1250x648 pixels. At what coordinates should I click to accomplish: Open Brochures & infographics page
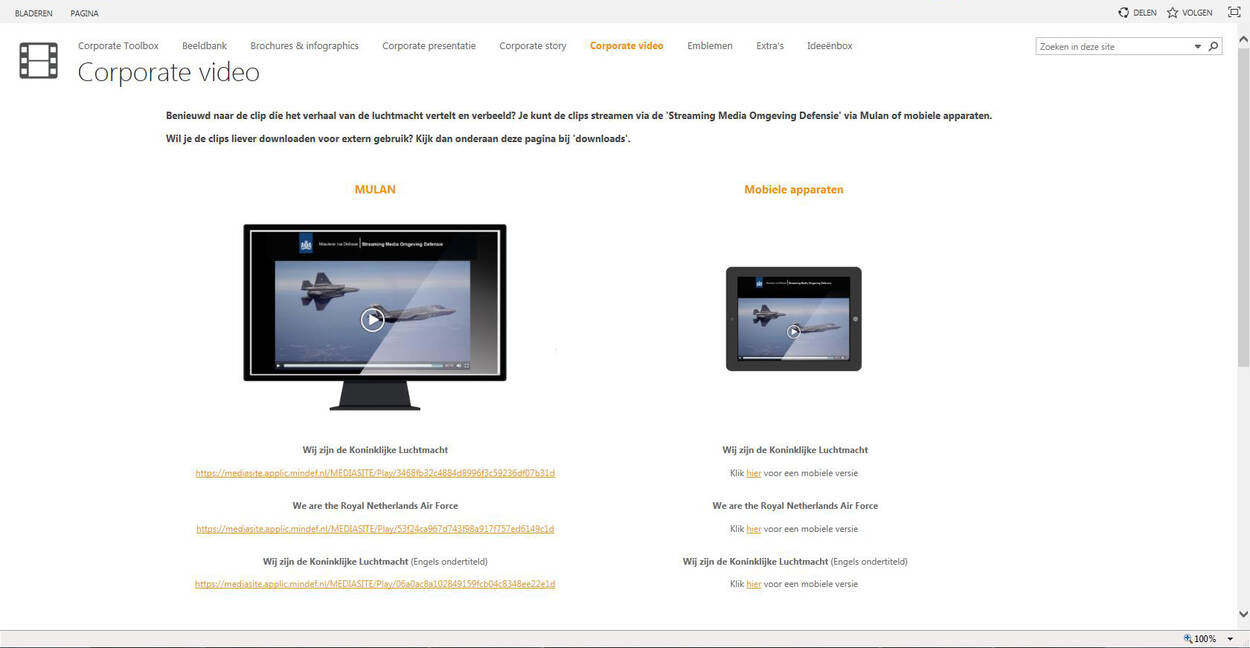click(304, 46)
